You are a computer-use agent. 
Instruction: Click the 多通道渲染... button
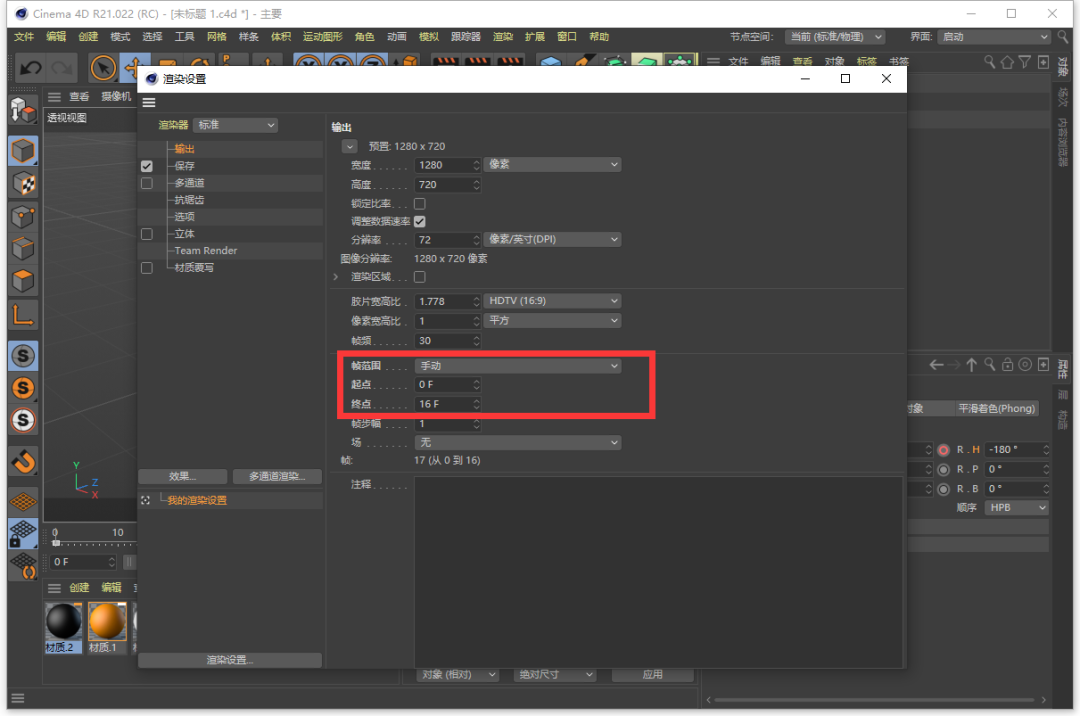(277, 476)
